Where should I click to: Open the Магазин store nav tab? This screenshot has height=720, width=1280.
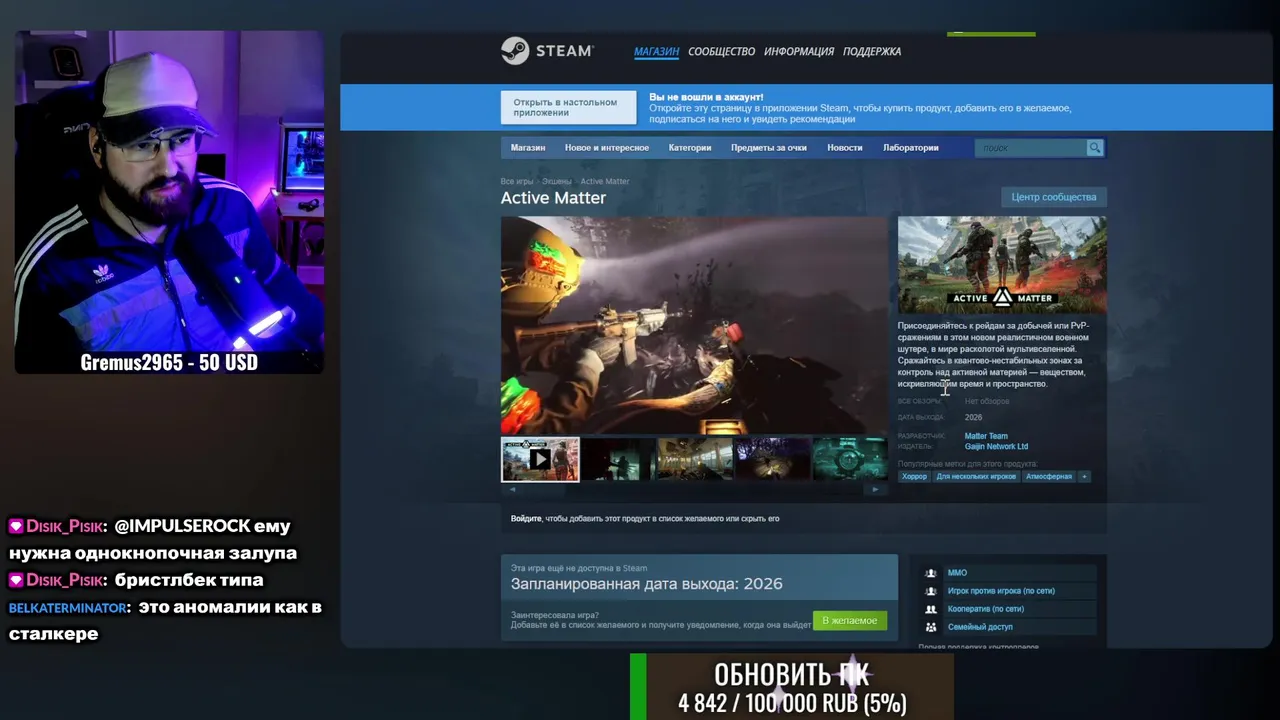(528, 148)
